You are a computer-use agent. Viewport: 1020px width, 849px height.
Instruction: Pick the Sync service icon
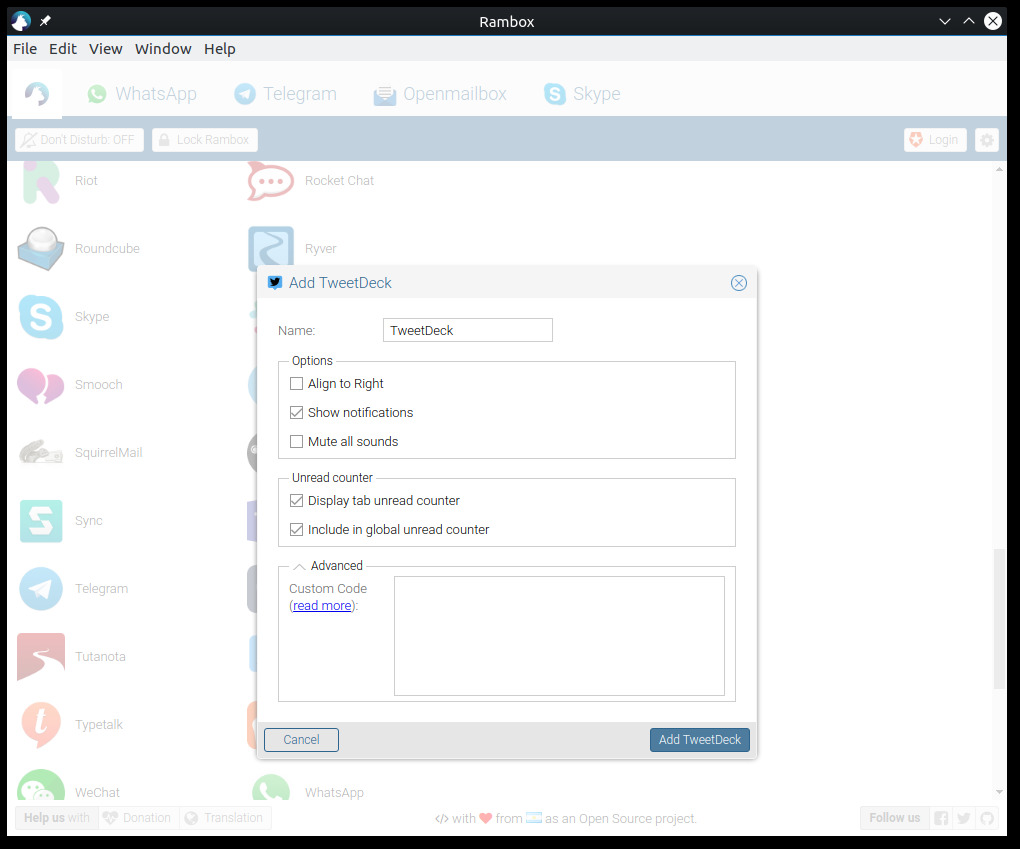pyautogui.click(x=40, y=521)
